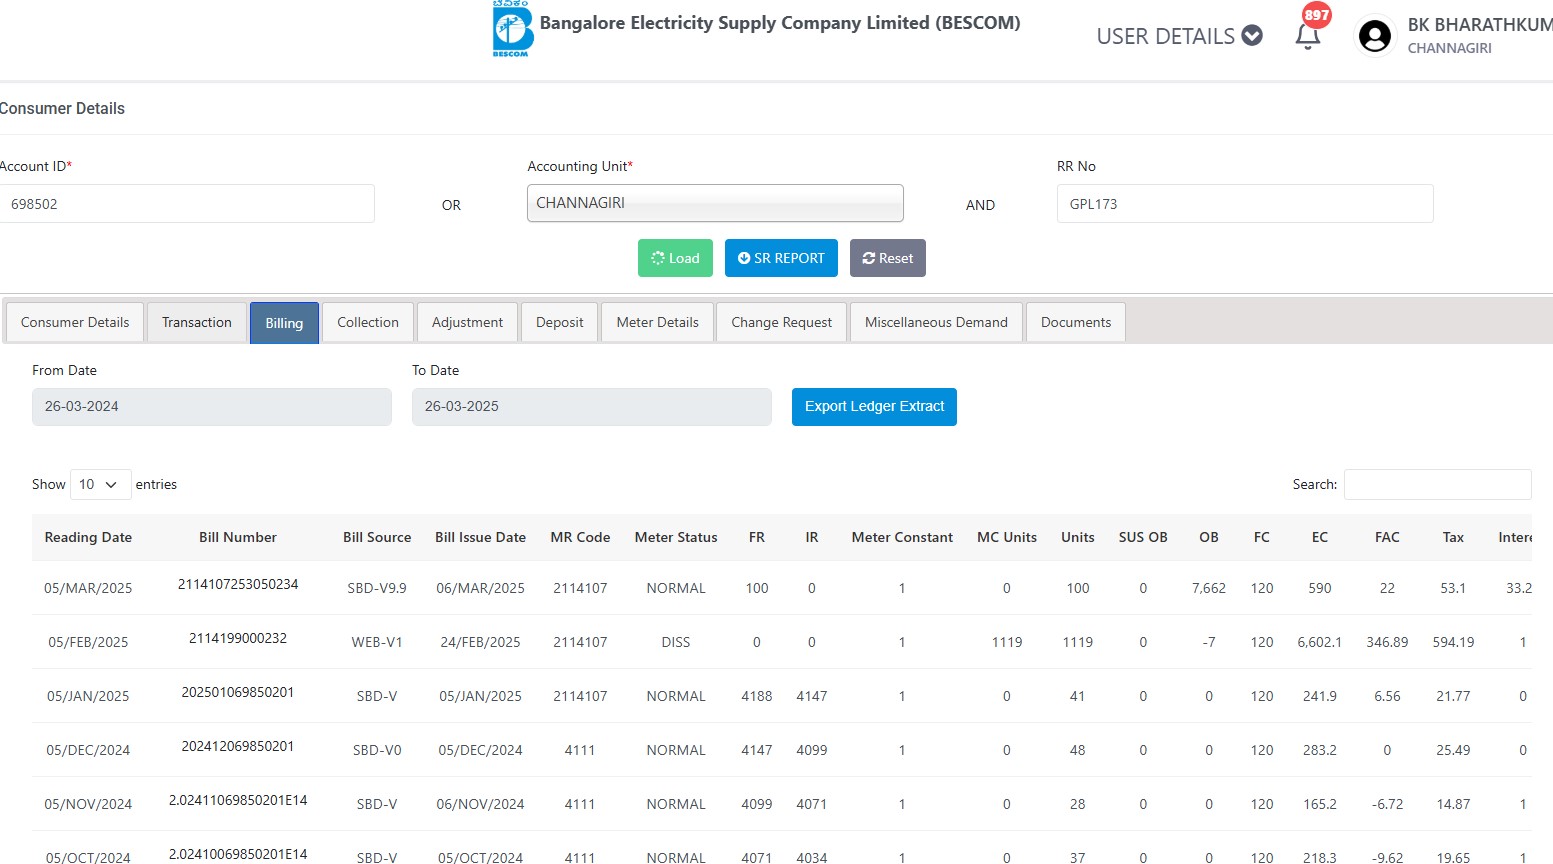Screen dimensions: 1553x864
Task: Open the Miscellaneous Demand tab
Action: pos(936,322)
